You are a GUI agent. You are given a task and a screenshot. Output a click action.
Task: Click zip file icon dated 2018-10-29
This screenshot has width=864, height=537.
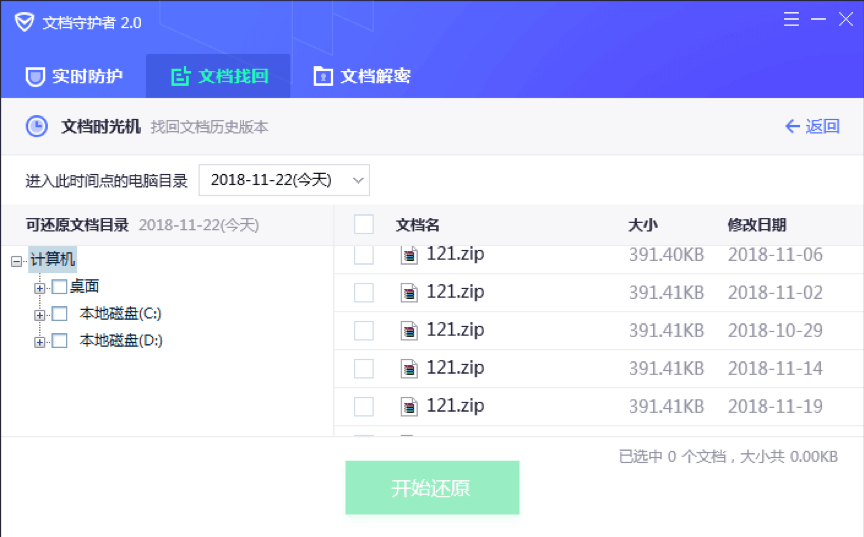[409, 331]
